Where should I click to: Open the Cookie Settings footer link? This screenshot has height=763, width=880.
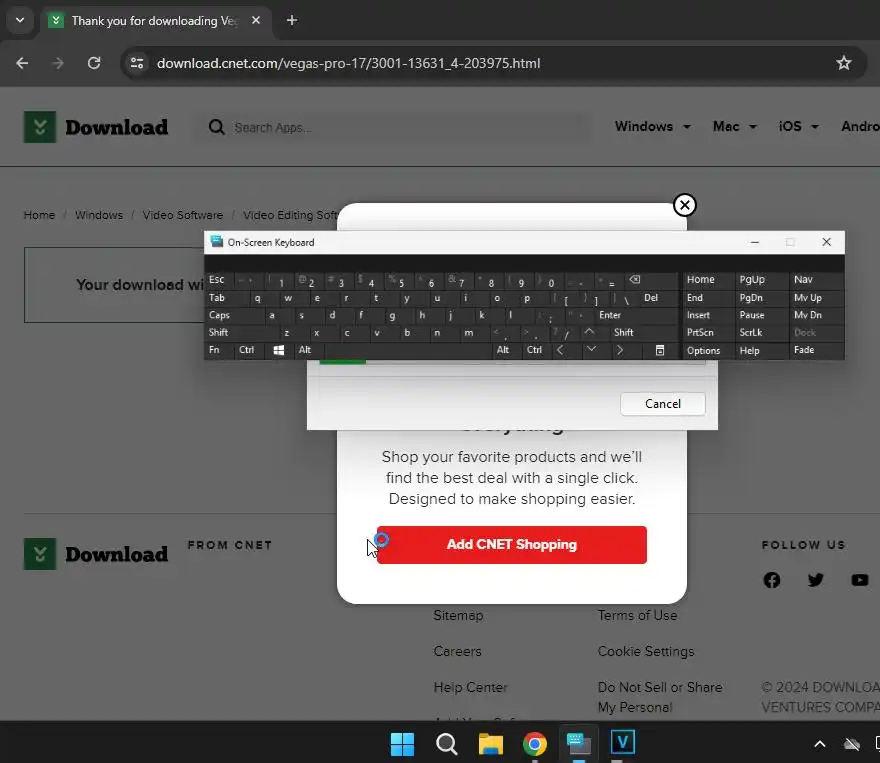(646, 651)
